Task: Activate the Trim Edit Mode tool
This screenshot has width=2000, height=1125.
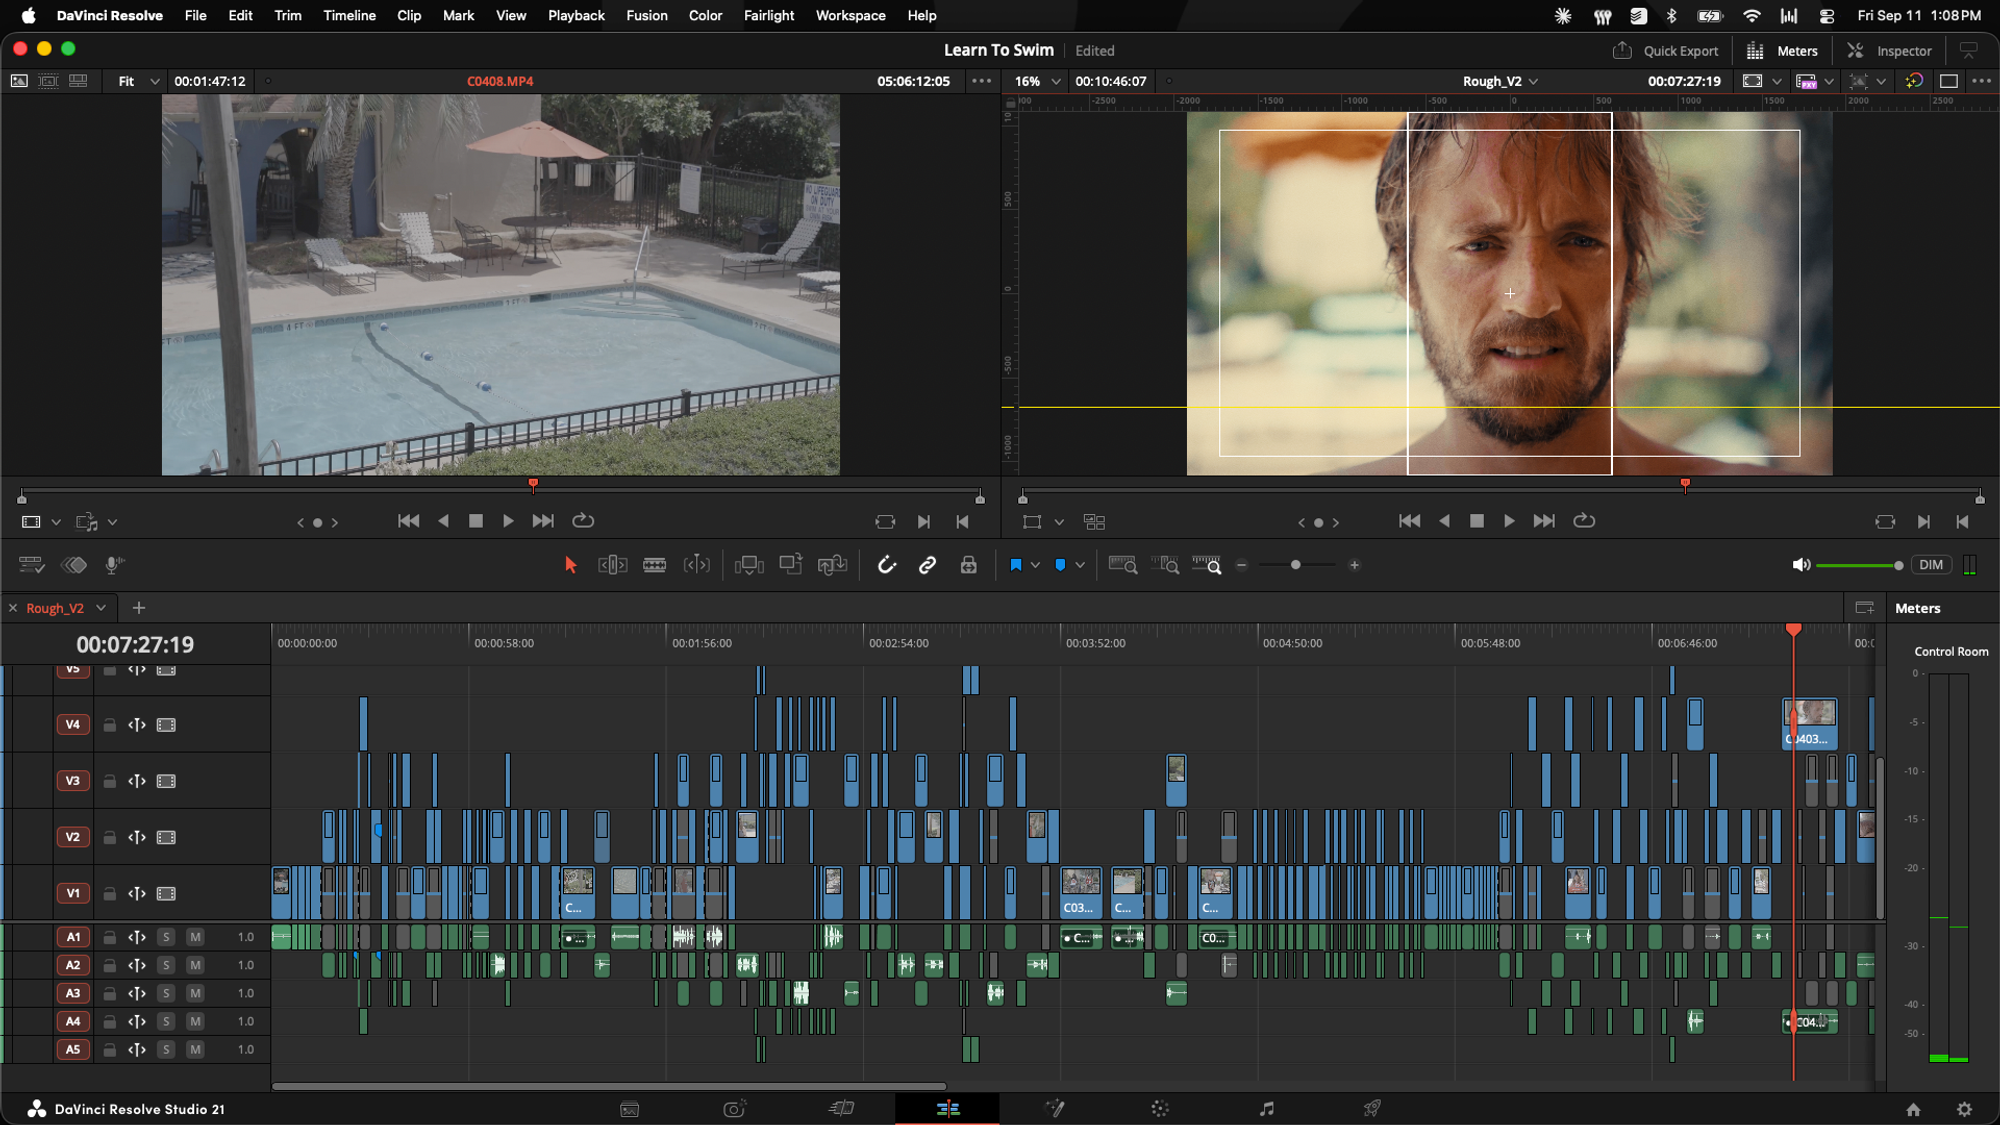Action: (x=612, y=565)
